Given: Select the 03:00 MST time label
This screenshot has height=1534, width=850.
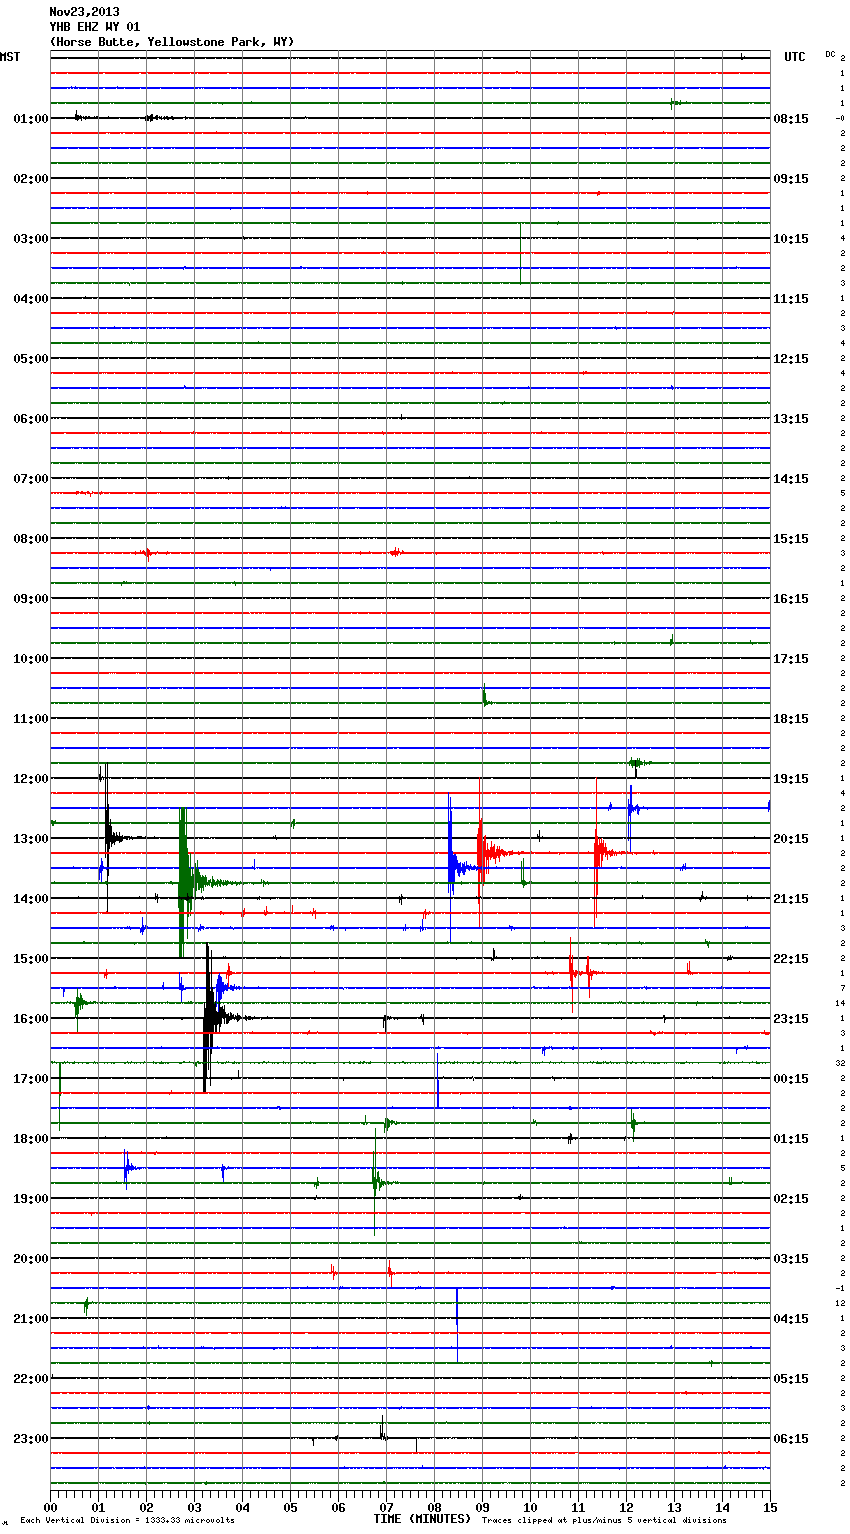Looking at the screenshot, I should (x=30, y=239).
